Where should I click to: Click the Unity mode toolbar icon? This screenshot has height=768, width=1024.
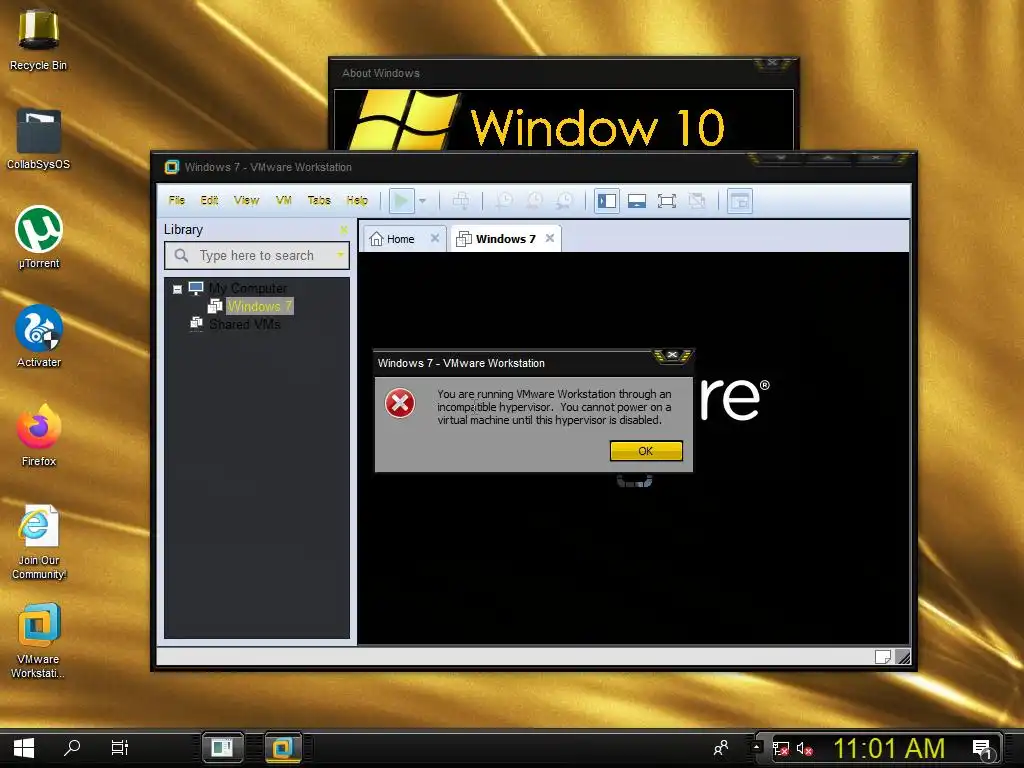tap(697, 200)
